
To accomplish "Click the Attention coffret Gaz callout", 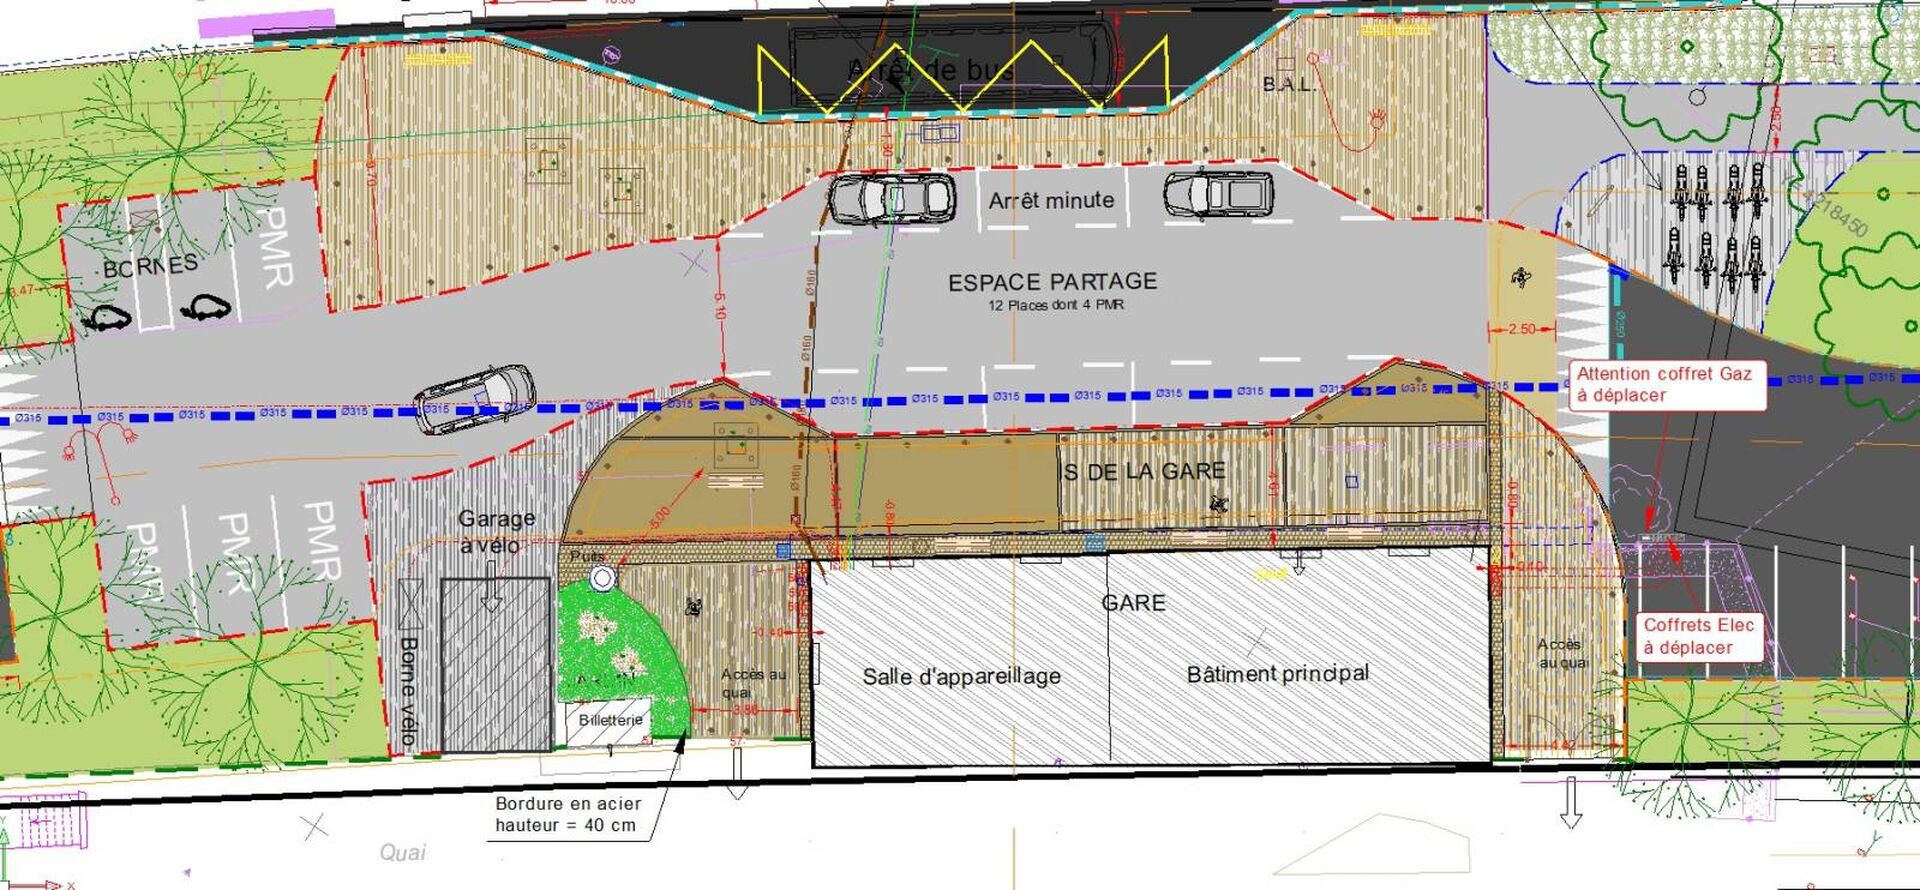I will [x=1664, y=385].
